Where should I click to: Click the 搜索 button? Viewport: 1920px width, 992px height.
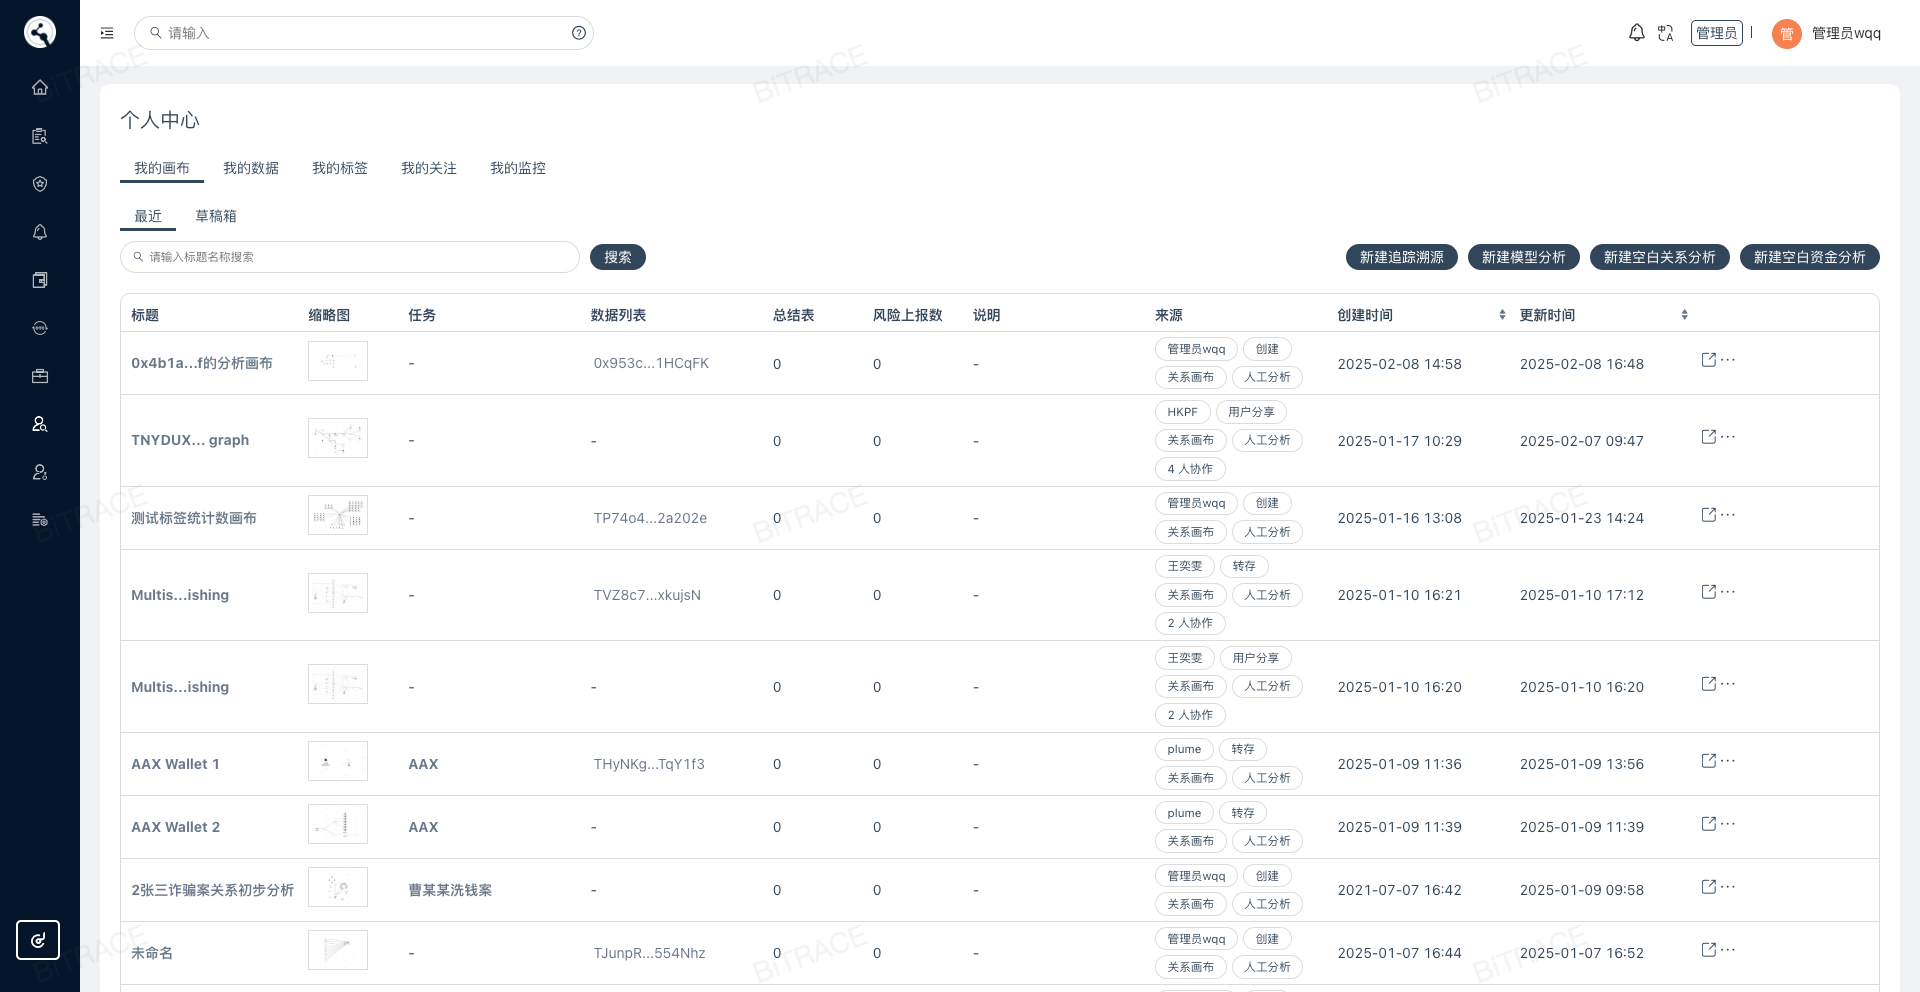(618, 257)
